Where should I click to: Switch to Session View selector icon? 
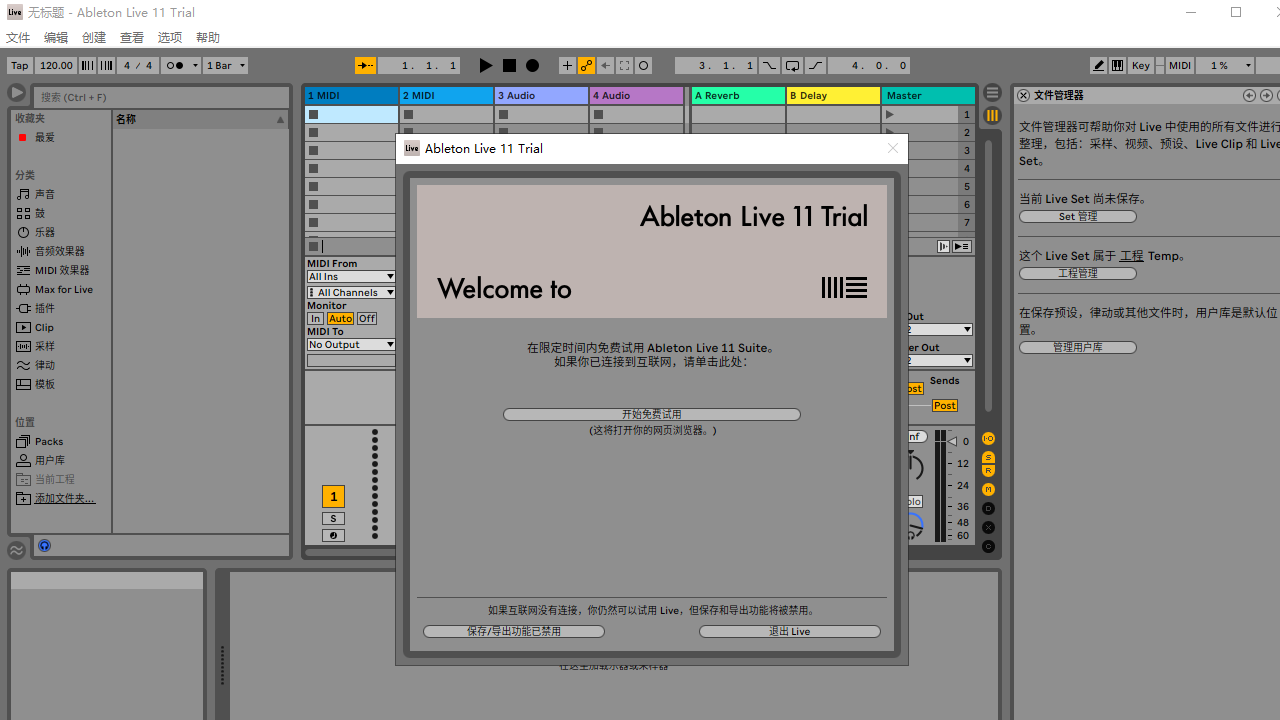pos(992,115)
